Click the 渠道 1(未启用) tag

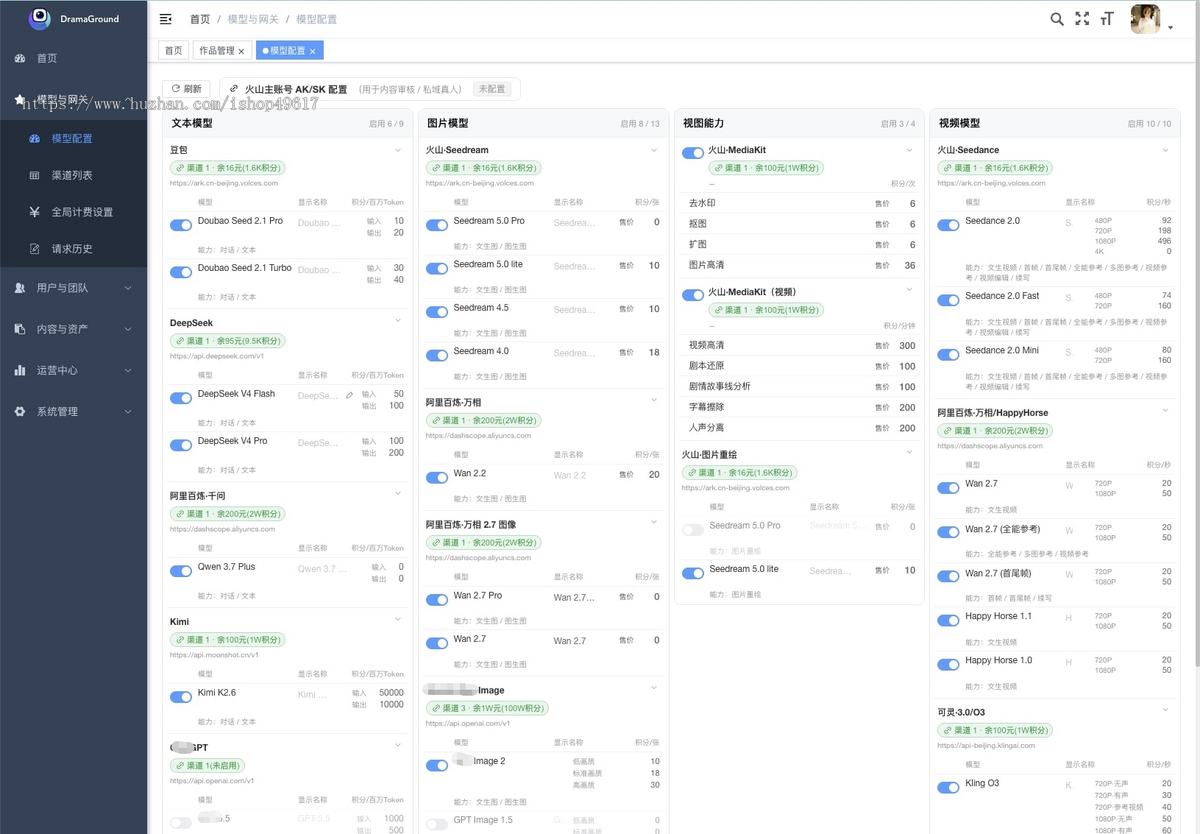(207, 766)
